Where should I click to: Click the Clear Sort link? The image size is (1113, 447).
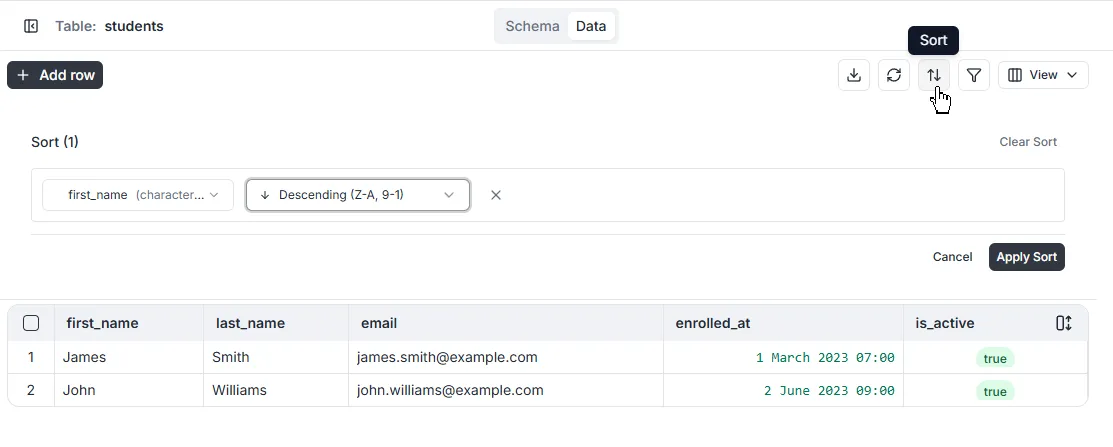(x=1028, y=142)
